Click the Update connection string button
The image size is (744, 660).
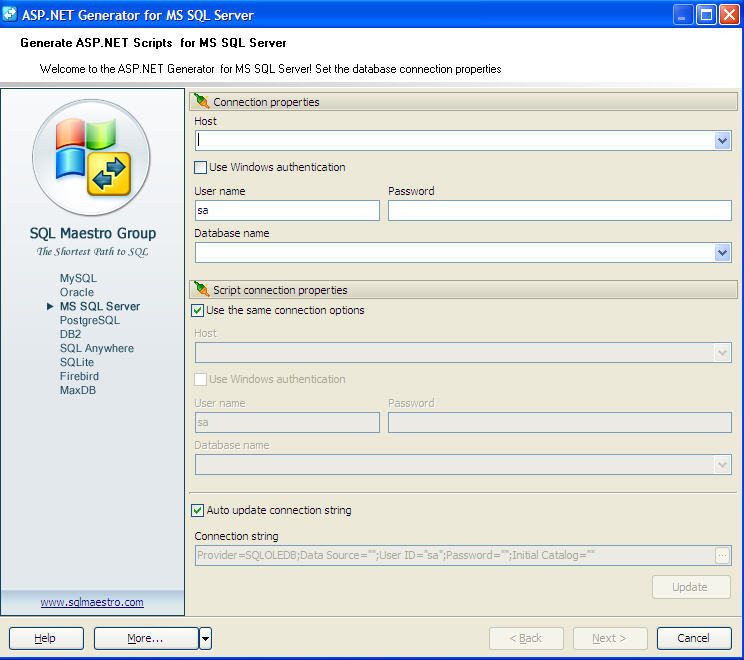pos(691,587)
